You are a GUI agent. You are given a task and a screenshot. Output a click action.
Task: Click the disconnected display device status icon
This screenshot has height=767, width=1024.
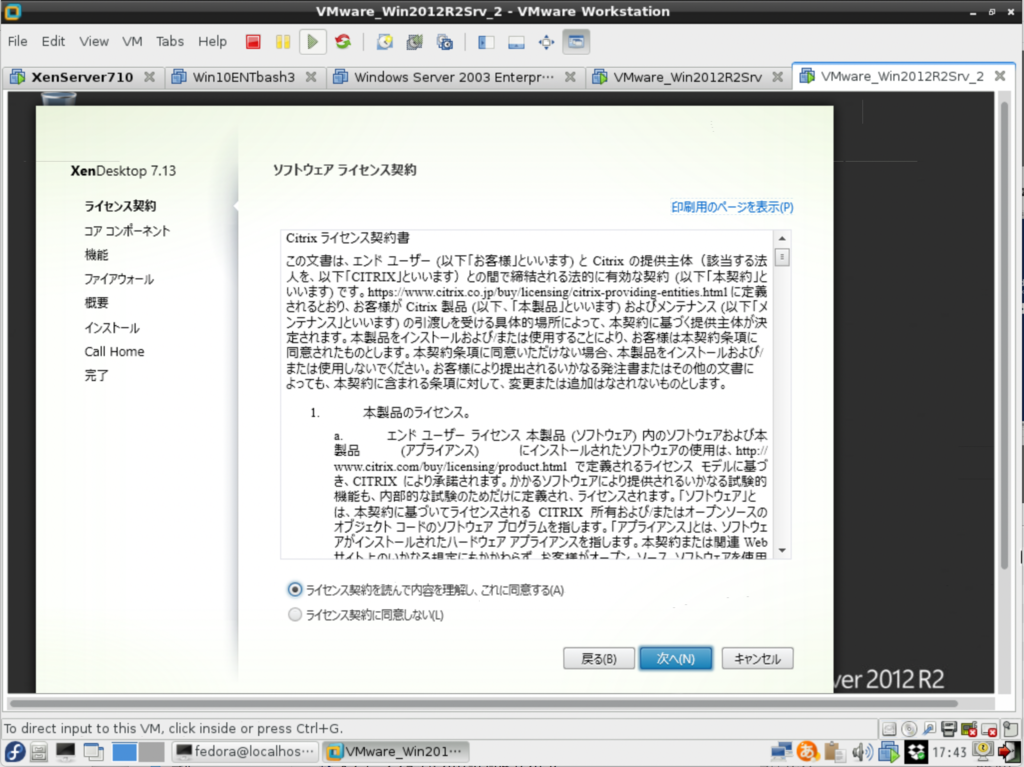[x=989, y=728]
